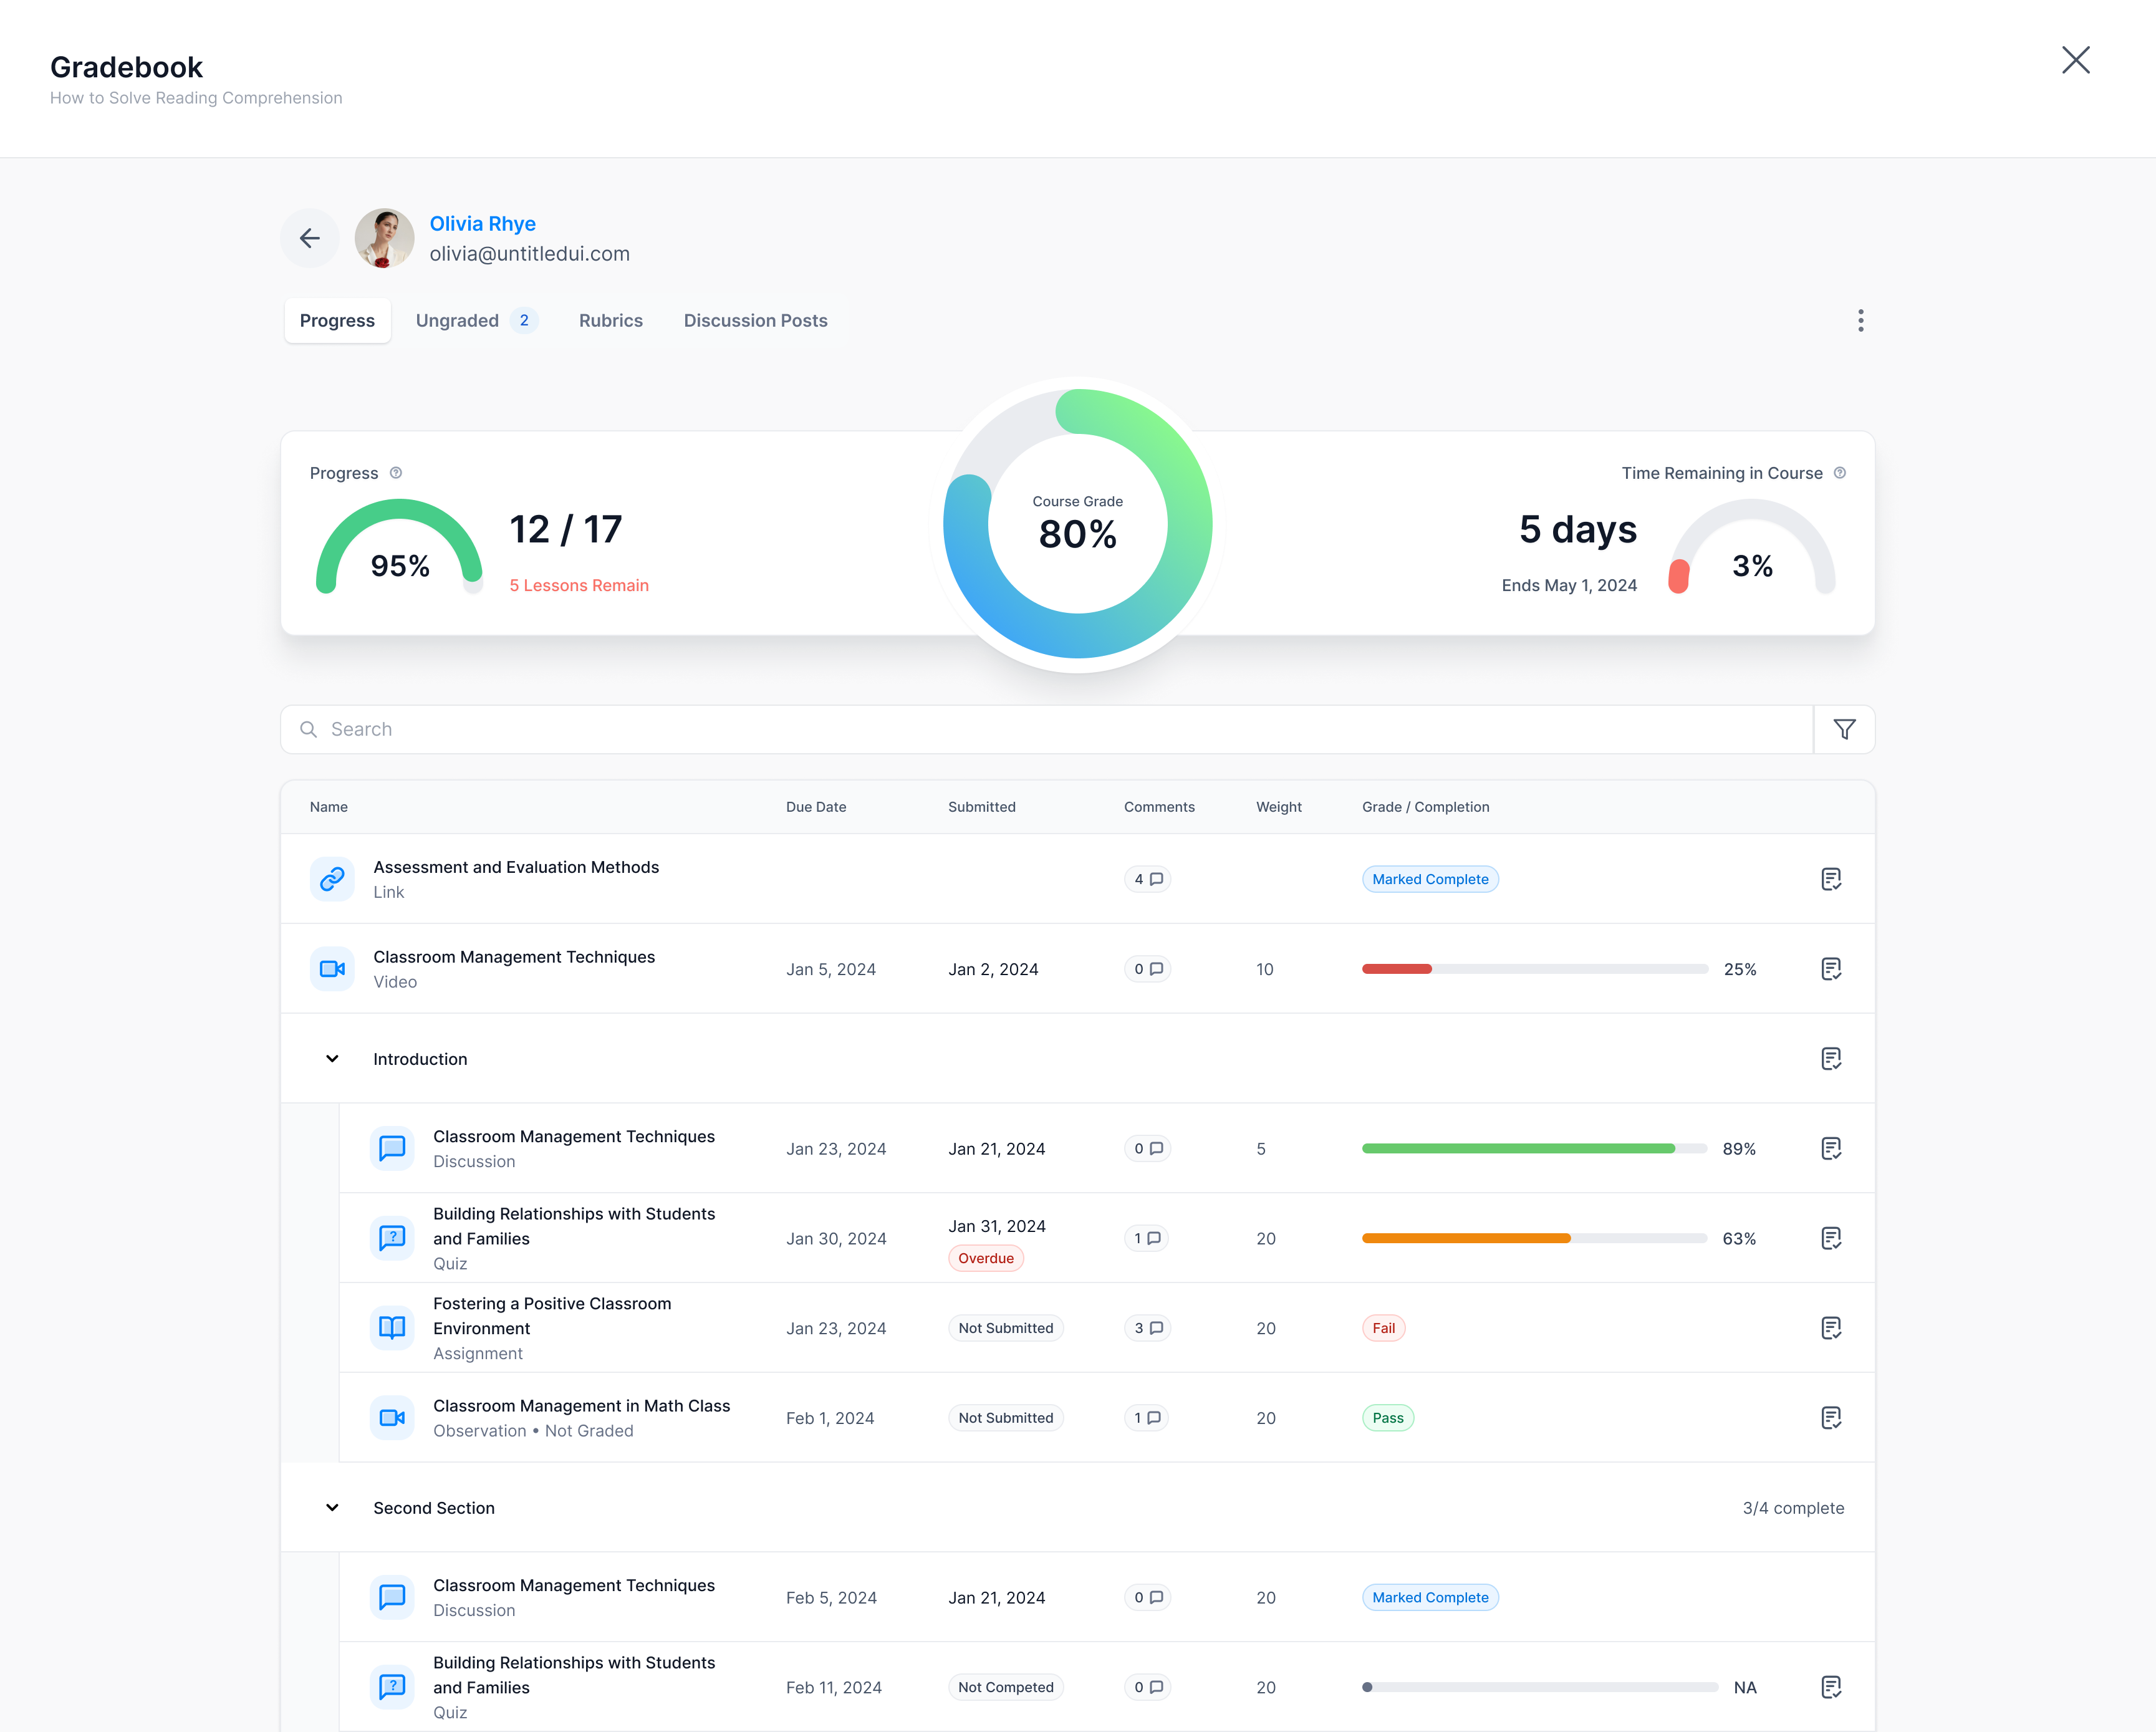The height and width of the screenshot is (1732, 2156).
Task: Close the Gradebook dialog
Action: tap(2075, 60)
